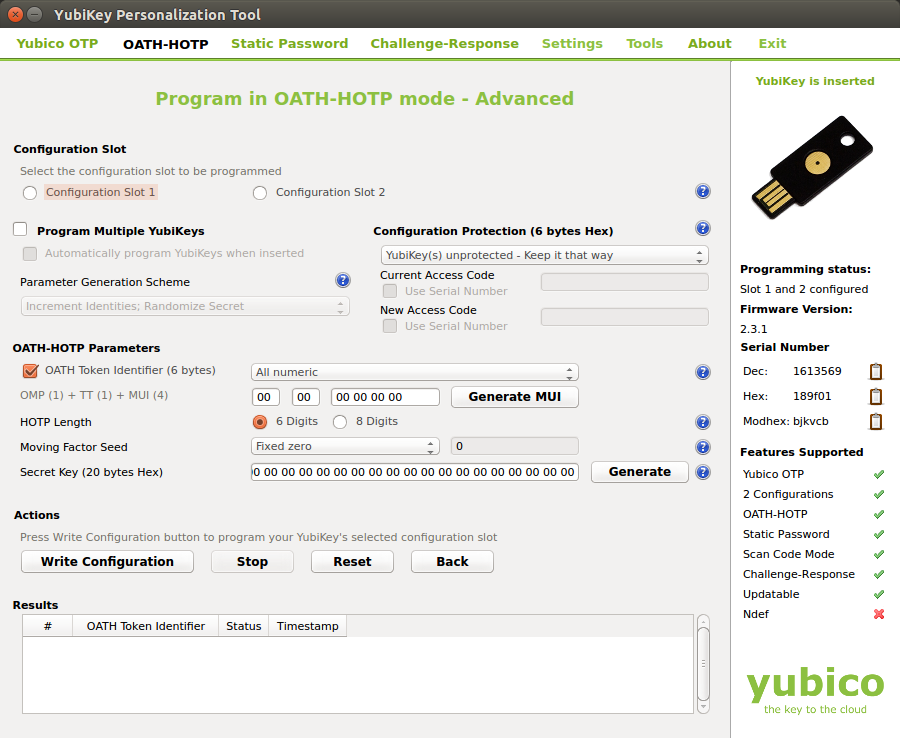Click the MUI field
900x738 pixels.
coord(385,397)
